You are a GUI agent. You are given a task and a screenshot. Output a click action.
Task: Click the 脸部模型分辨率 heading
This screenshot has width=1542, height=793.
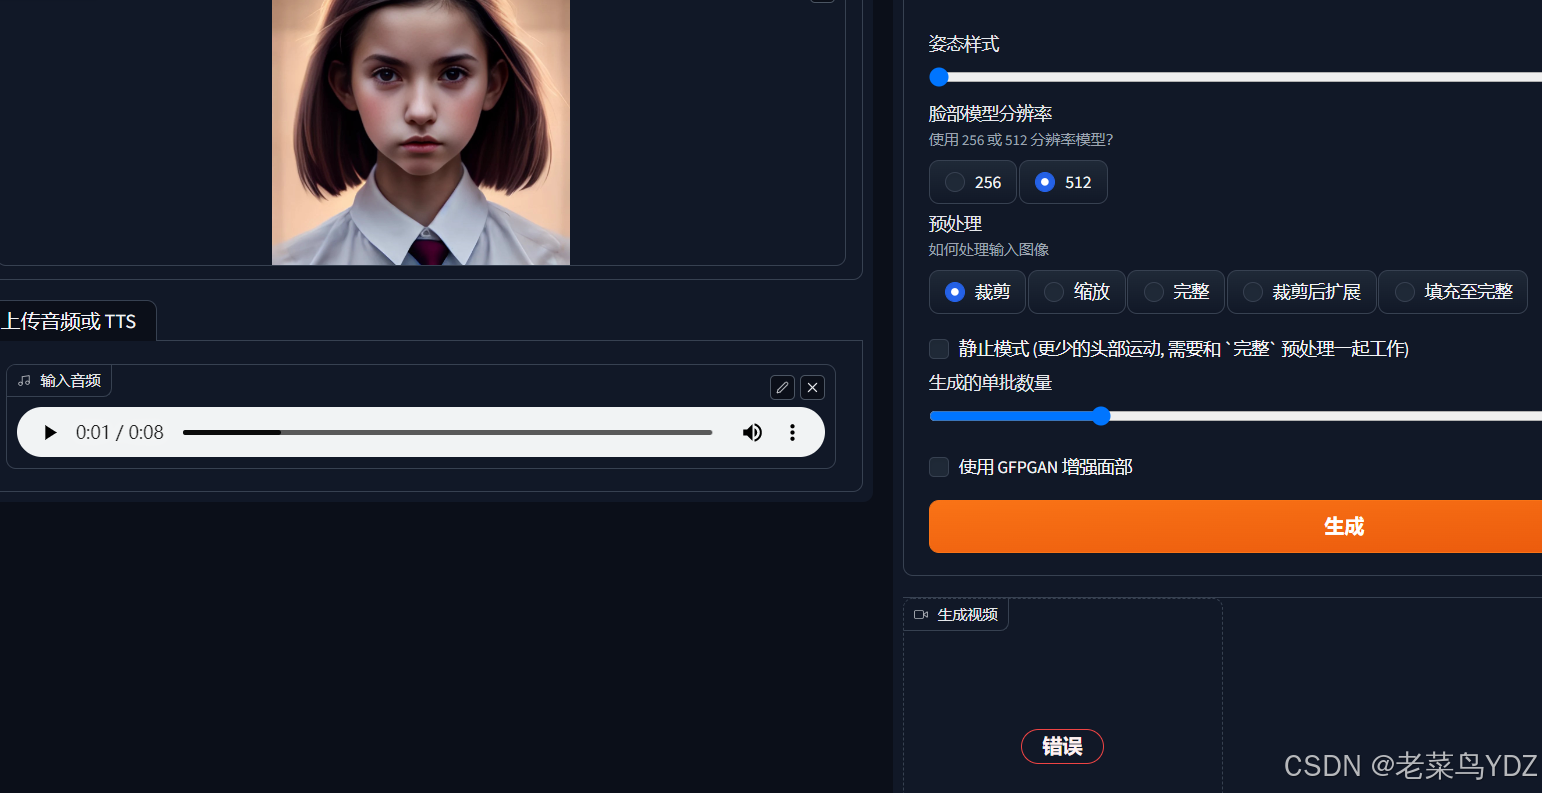point(990,114)
